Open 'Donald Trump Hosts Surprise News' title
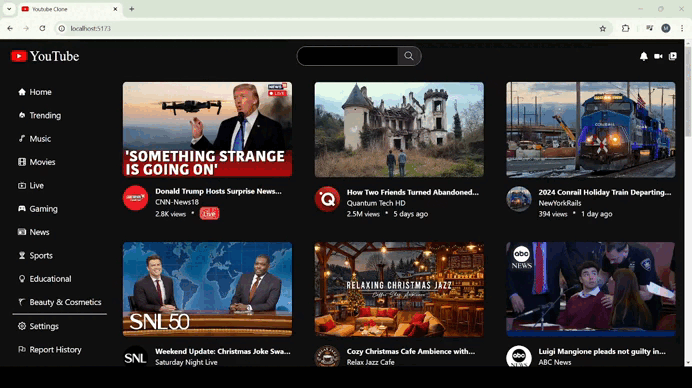The image size is (692, 388). pyautogui.click(x=218, y=191)
